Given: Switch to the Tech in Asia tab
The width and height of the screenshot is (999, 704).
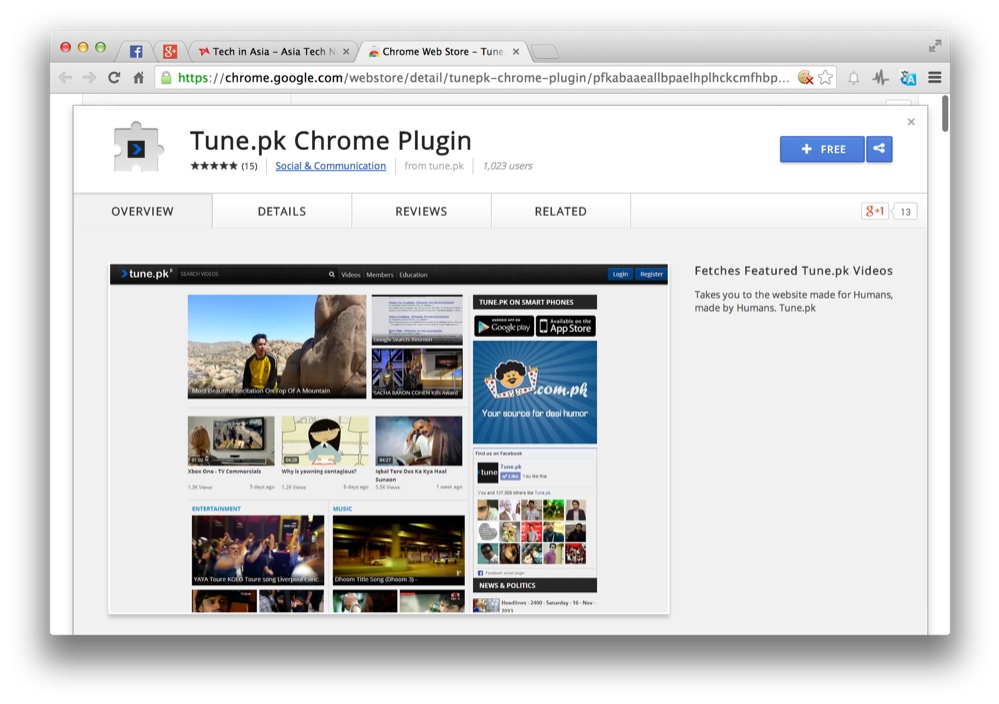Looking at the screenshot, I should (x=273, y=51).
